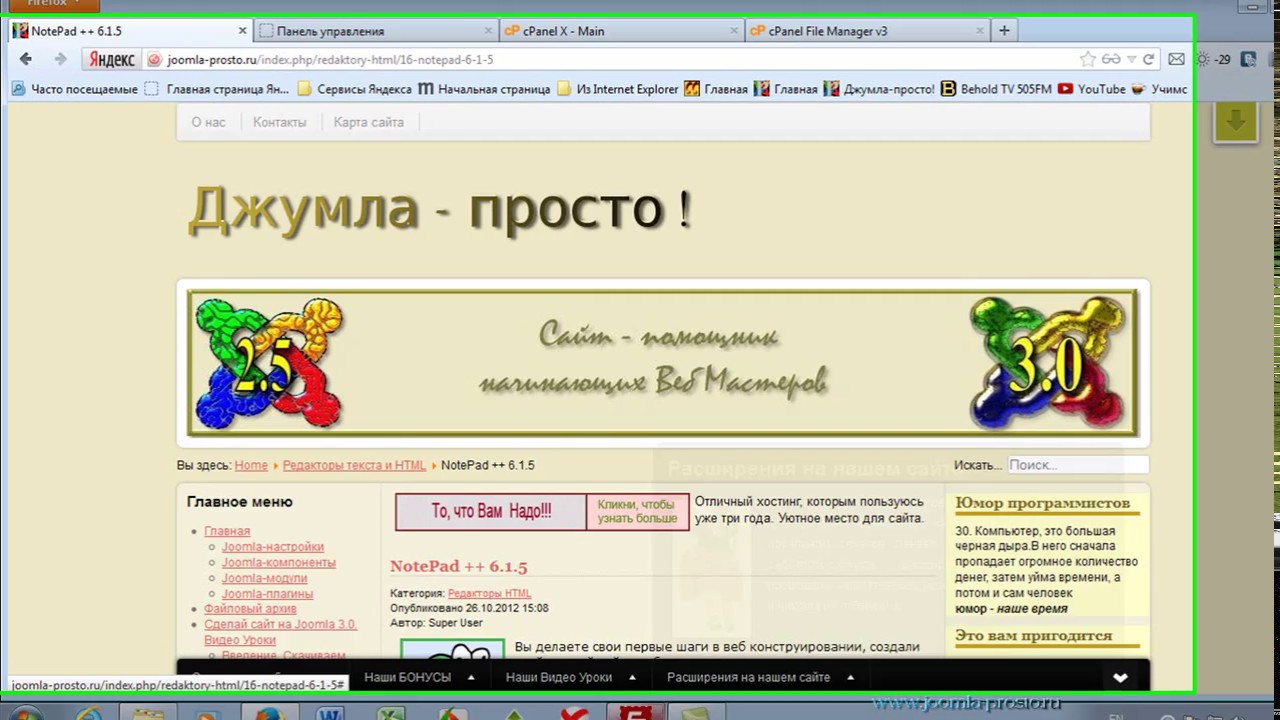Open the Контакты top menu item
This screenshot has height=720, width=1280.
[x=279, y=122]
